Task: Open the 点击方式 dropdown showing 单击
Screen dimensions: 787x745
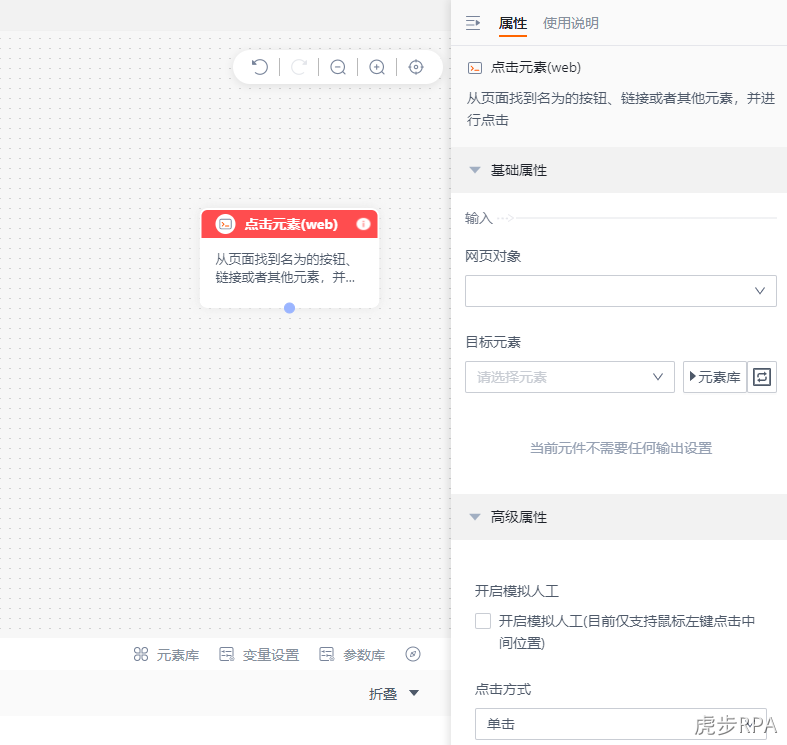Action: tap(620, 724)
